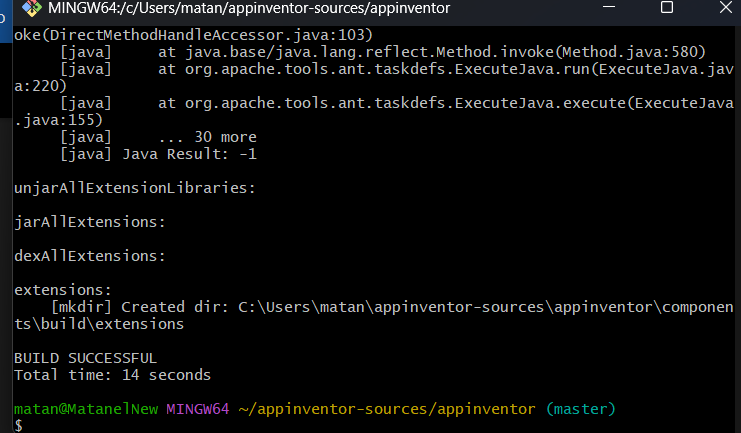Click the 'Total time: 14 seconds' line
This screenshot has width=741, height=433.
pyautogui.click(x=112, y=375)
